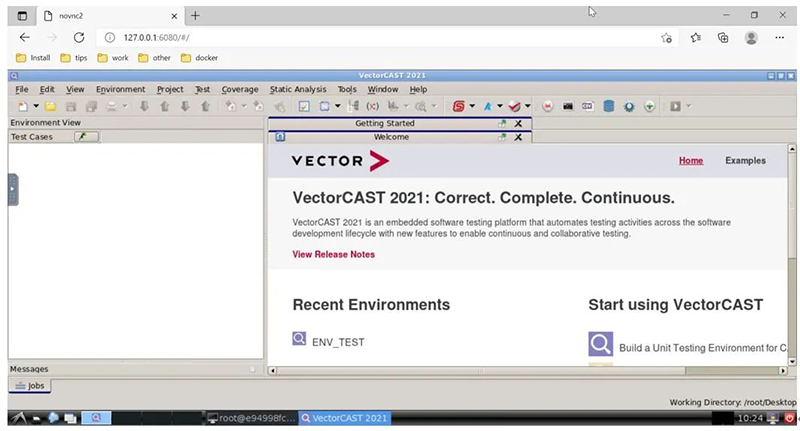
Task: Click the pin button beside Test Cases
Action: (x=86, y=137)
